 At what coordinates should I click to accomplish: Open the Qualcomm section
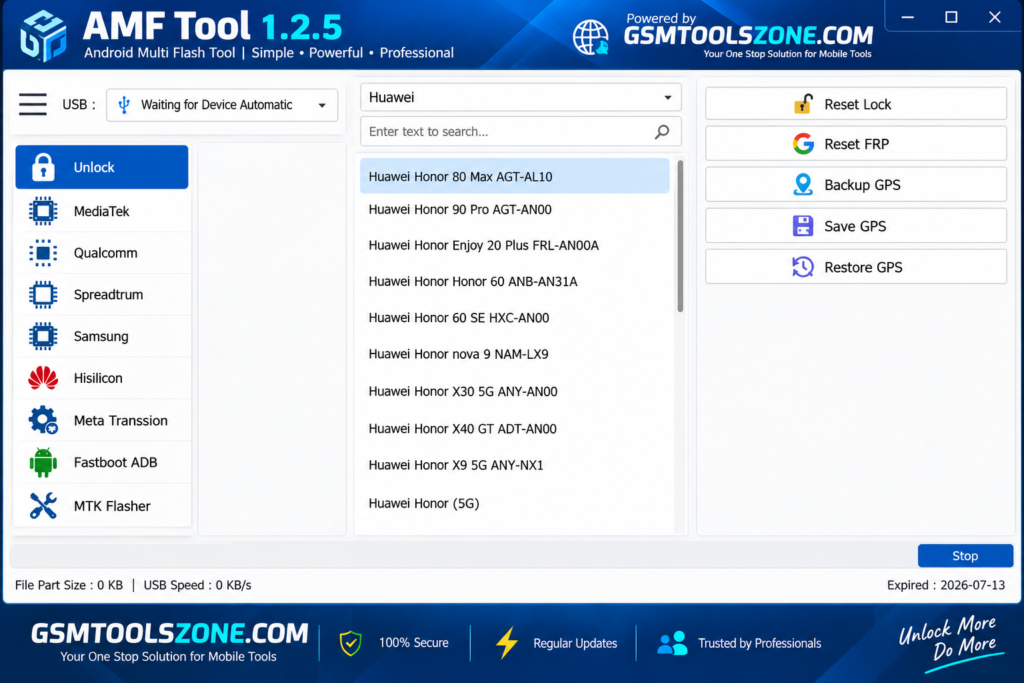(103, 253)
